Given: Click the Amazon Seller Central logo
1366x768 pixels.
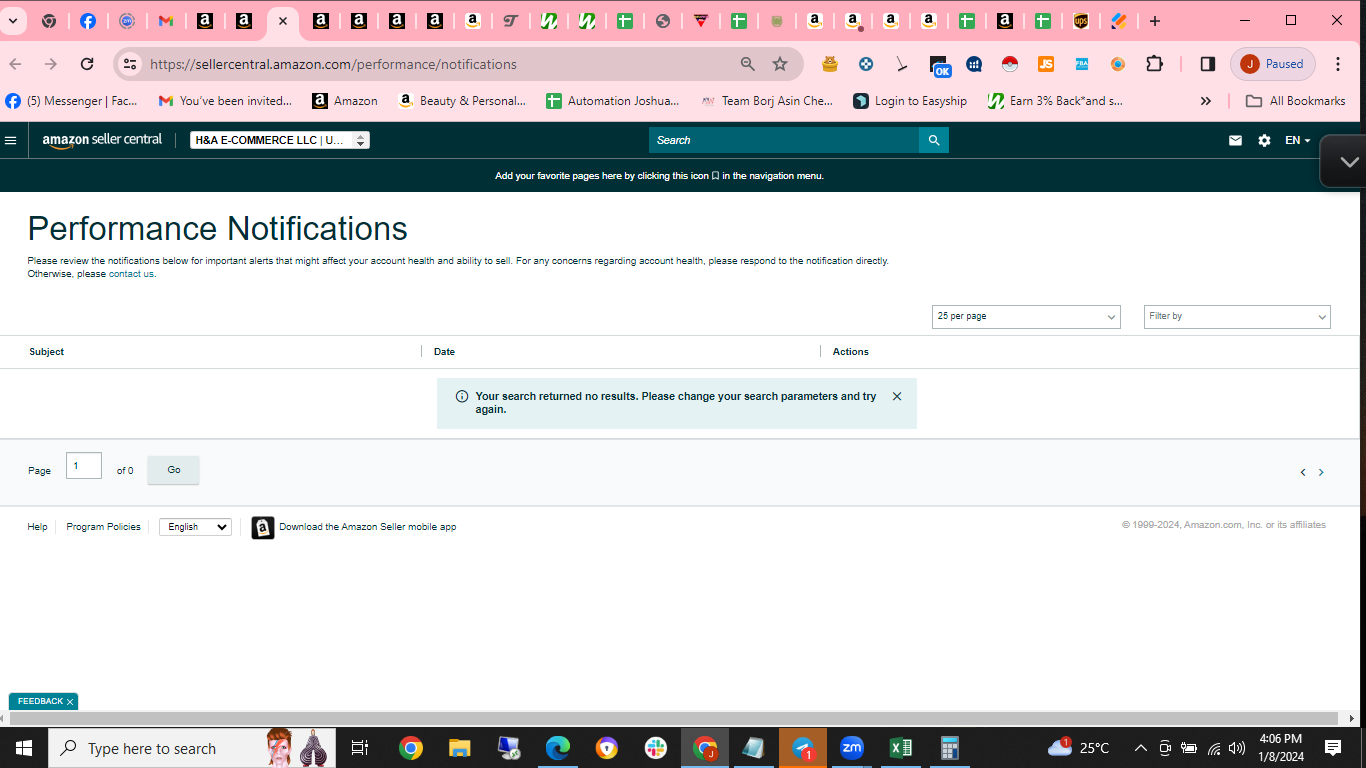Looking at the screenshot, I should point(102,140).
